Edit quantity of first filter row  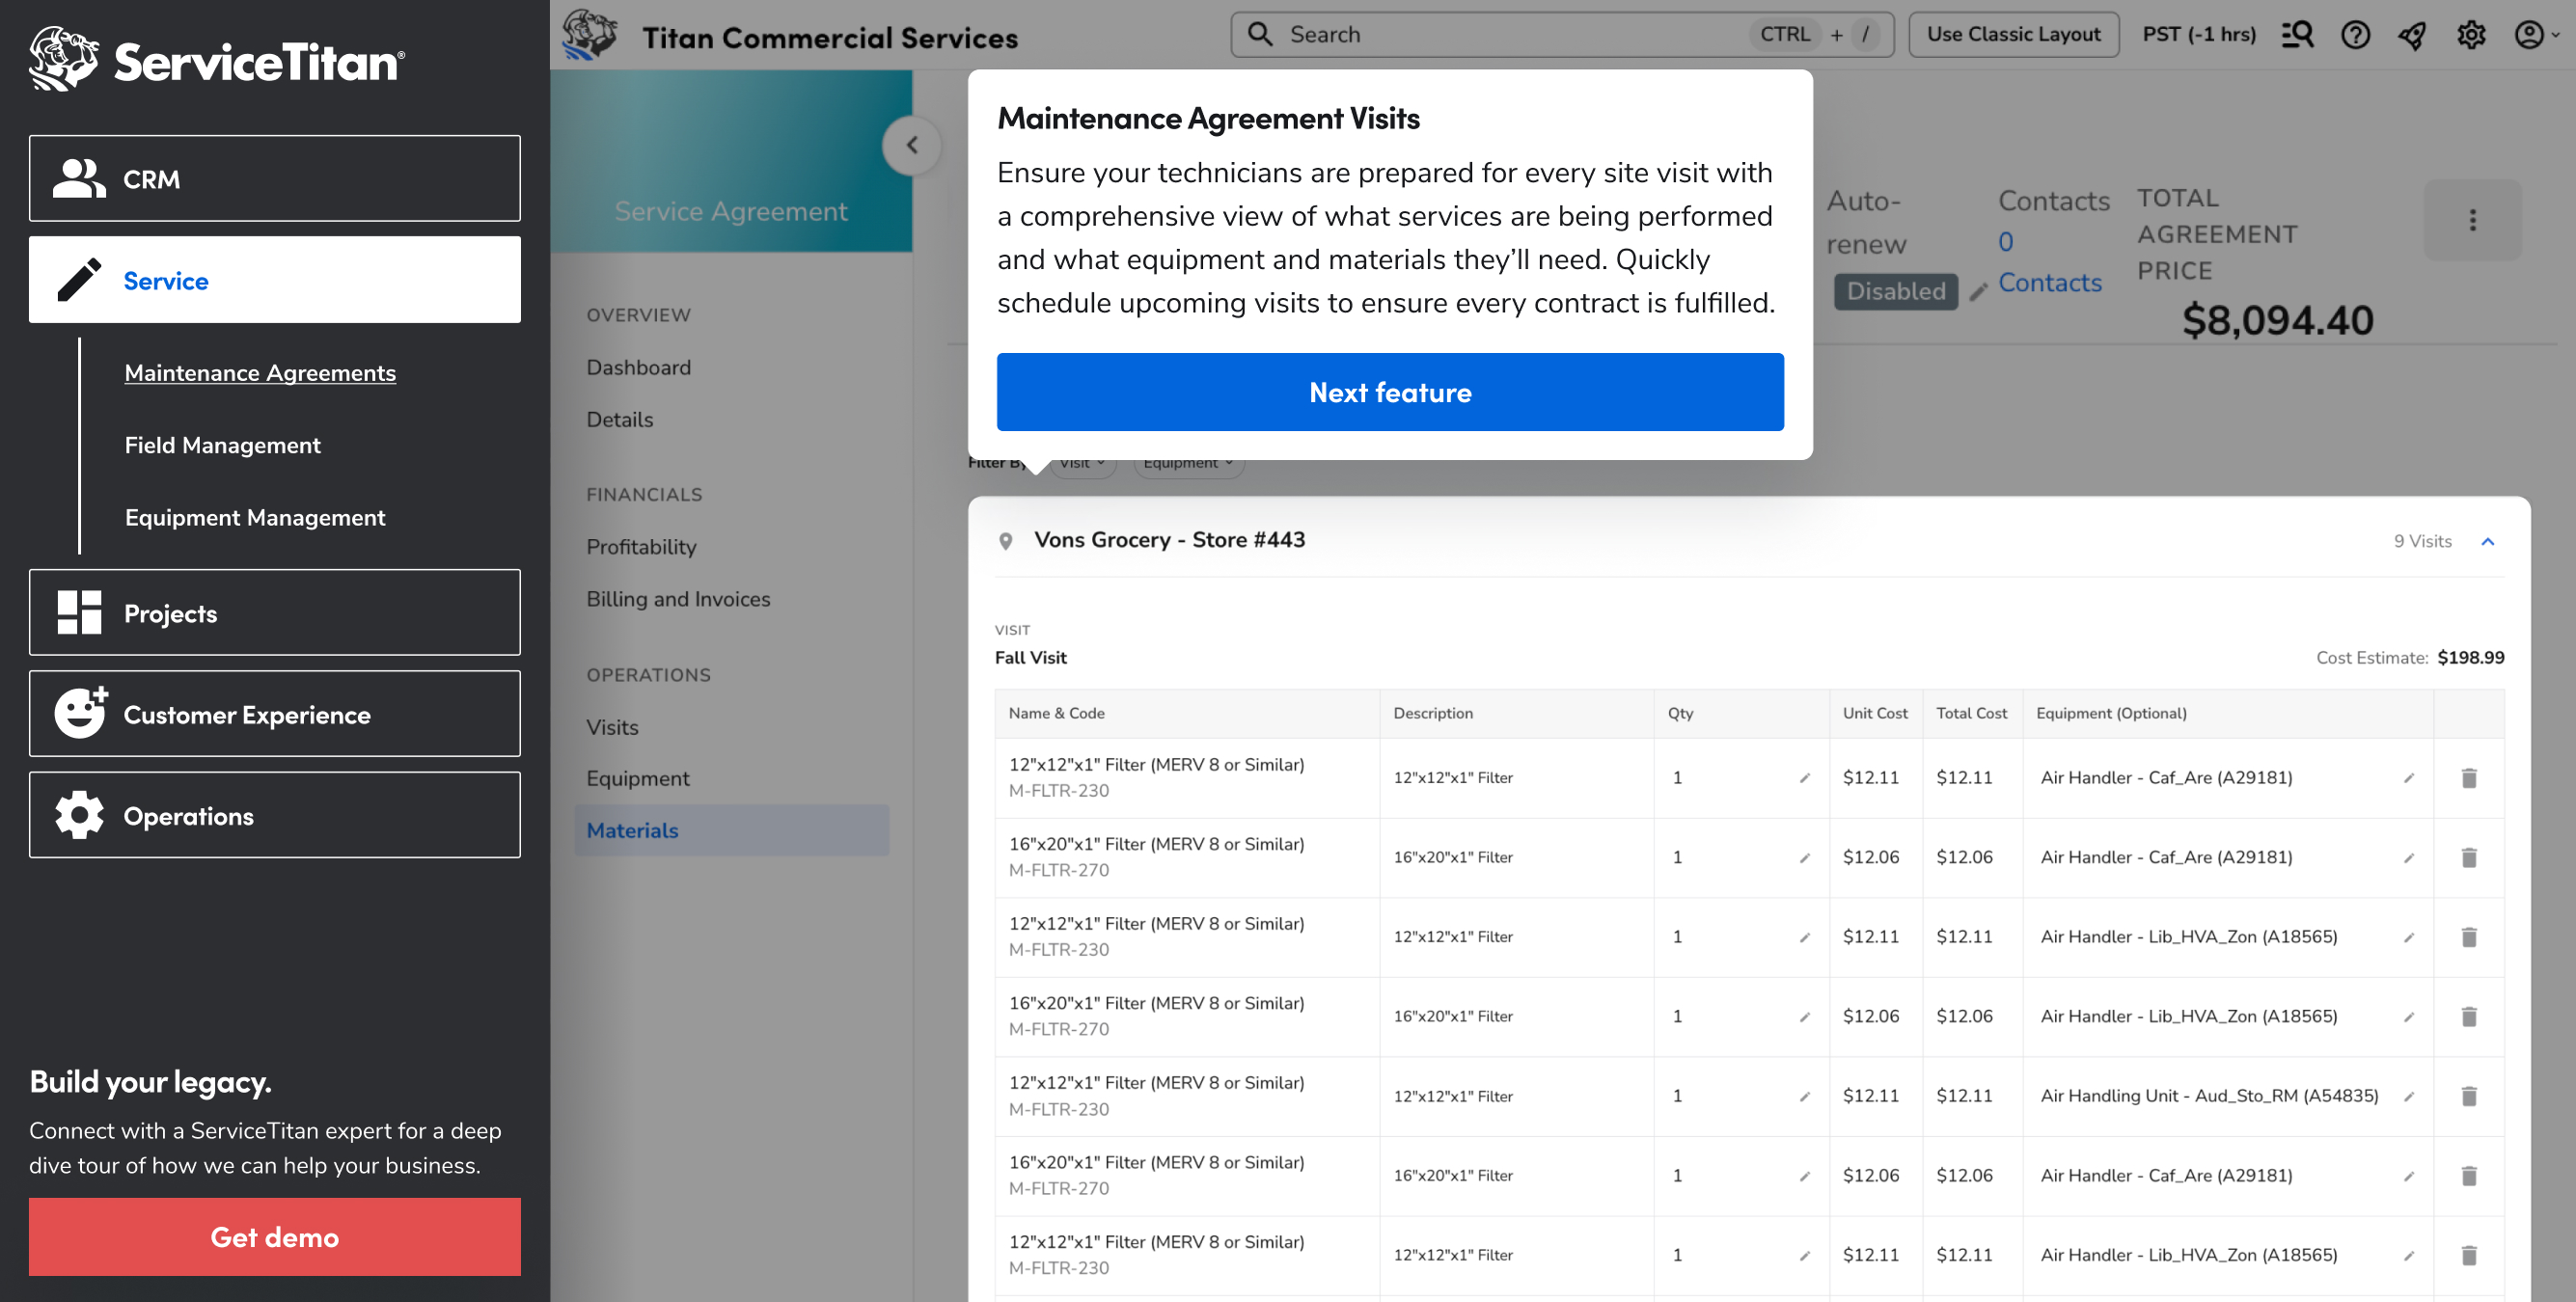point(1804,778)
